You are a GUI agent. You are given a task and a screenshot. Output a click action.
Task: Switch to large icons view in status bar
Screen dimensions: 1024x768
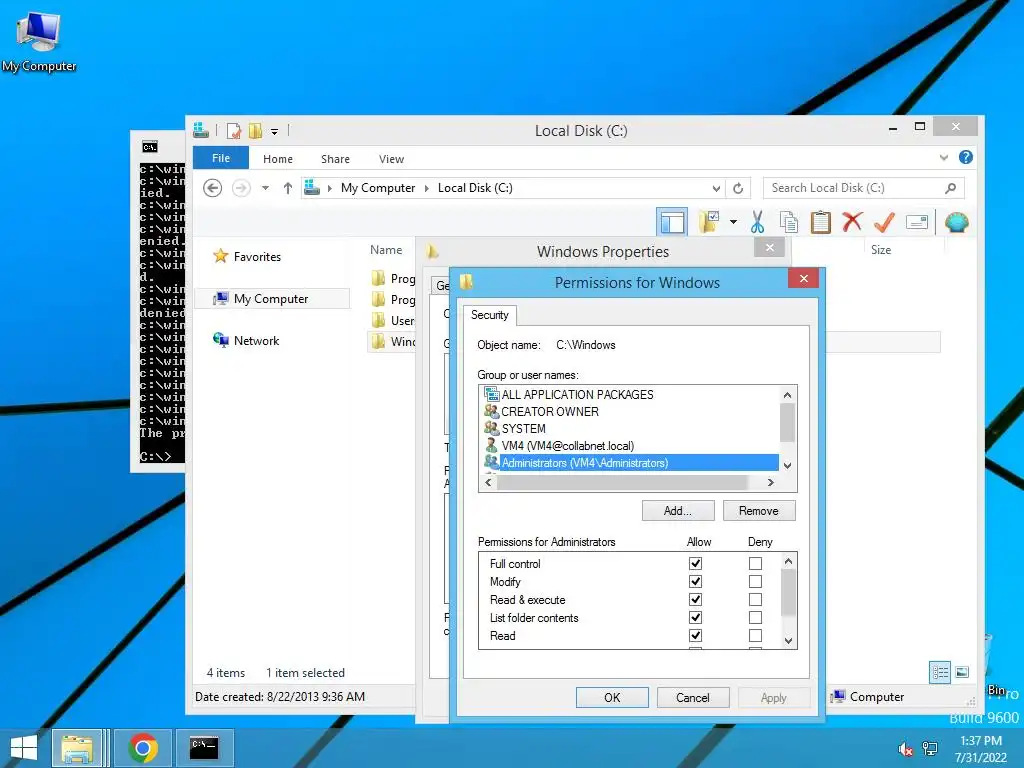coord(962,672)
